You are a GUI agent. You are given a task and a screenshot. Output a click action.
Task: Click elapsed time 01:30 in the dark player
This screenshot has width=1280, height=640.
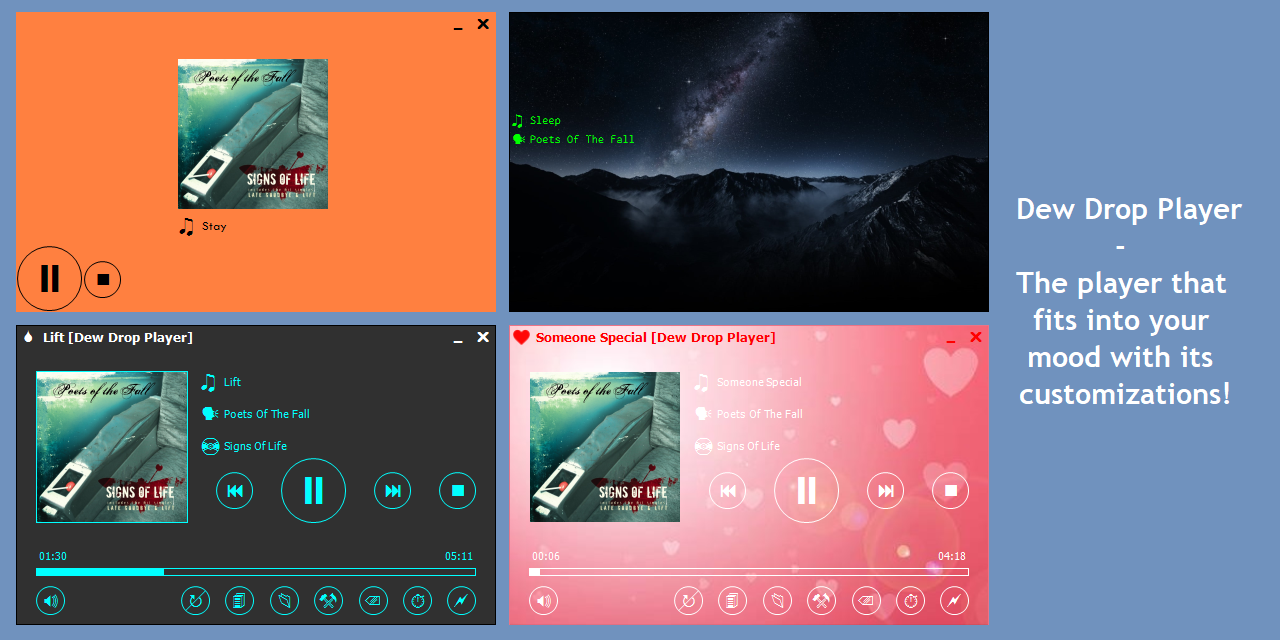(x=53, y=556)
